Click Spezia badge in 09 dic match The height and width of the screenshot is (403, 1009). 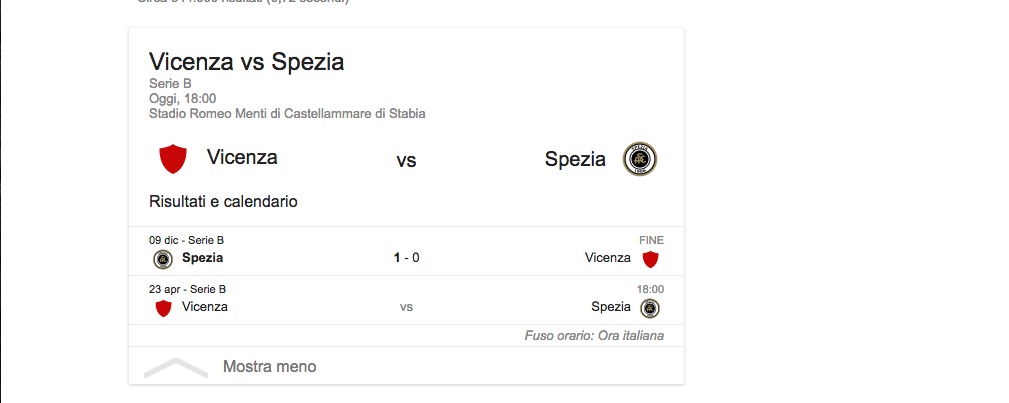coord(162,259)
